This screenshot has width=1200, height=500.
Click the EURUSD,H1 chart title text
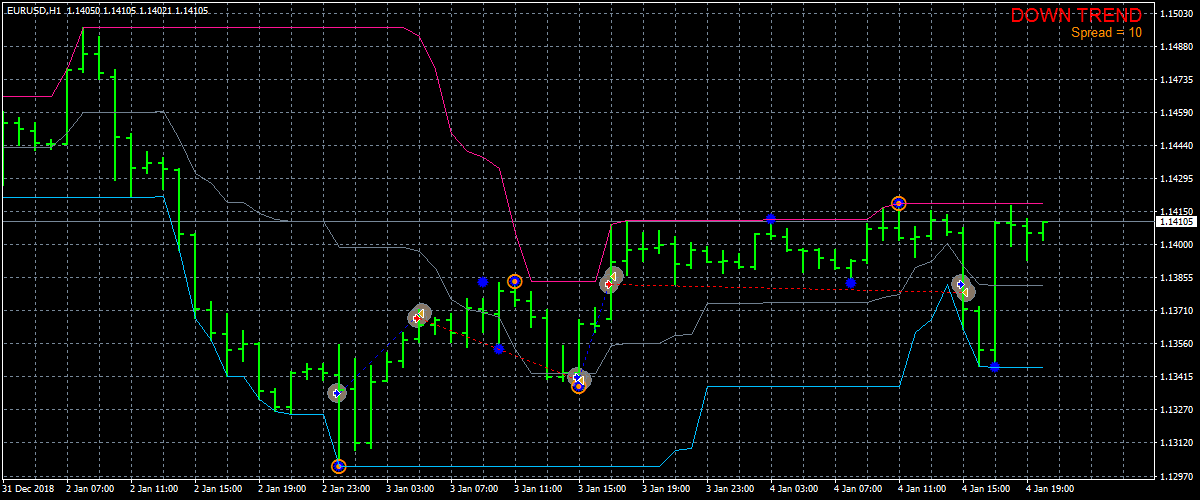[x=32, y=10]
